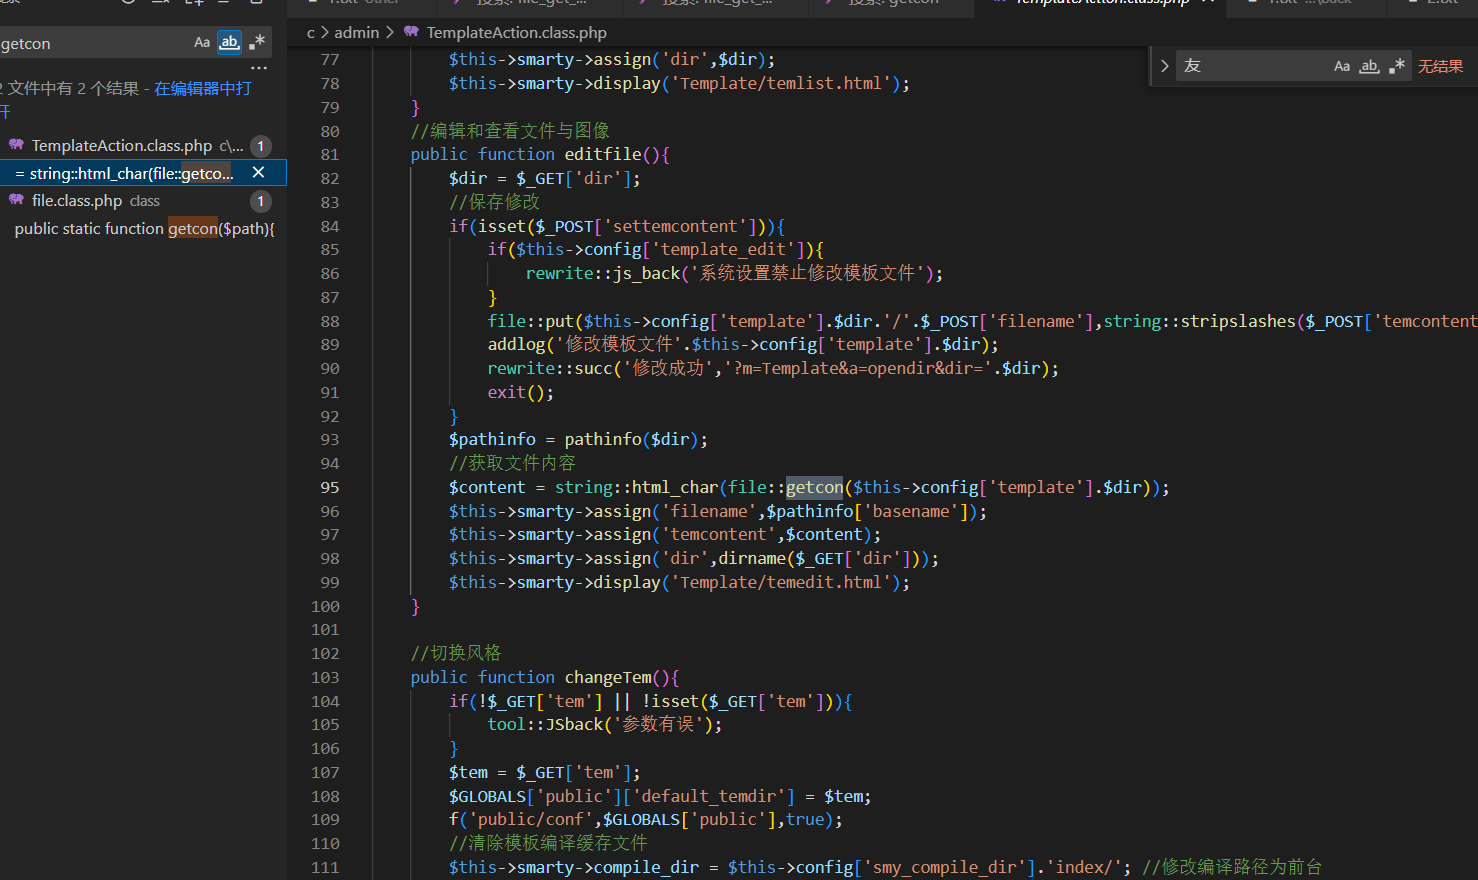The image size is (1478, 880).
Task: Open the public static function getcon match
Action: [144, 228]
